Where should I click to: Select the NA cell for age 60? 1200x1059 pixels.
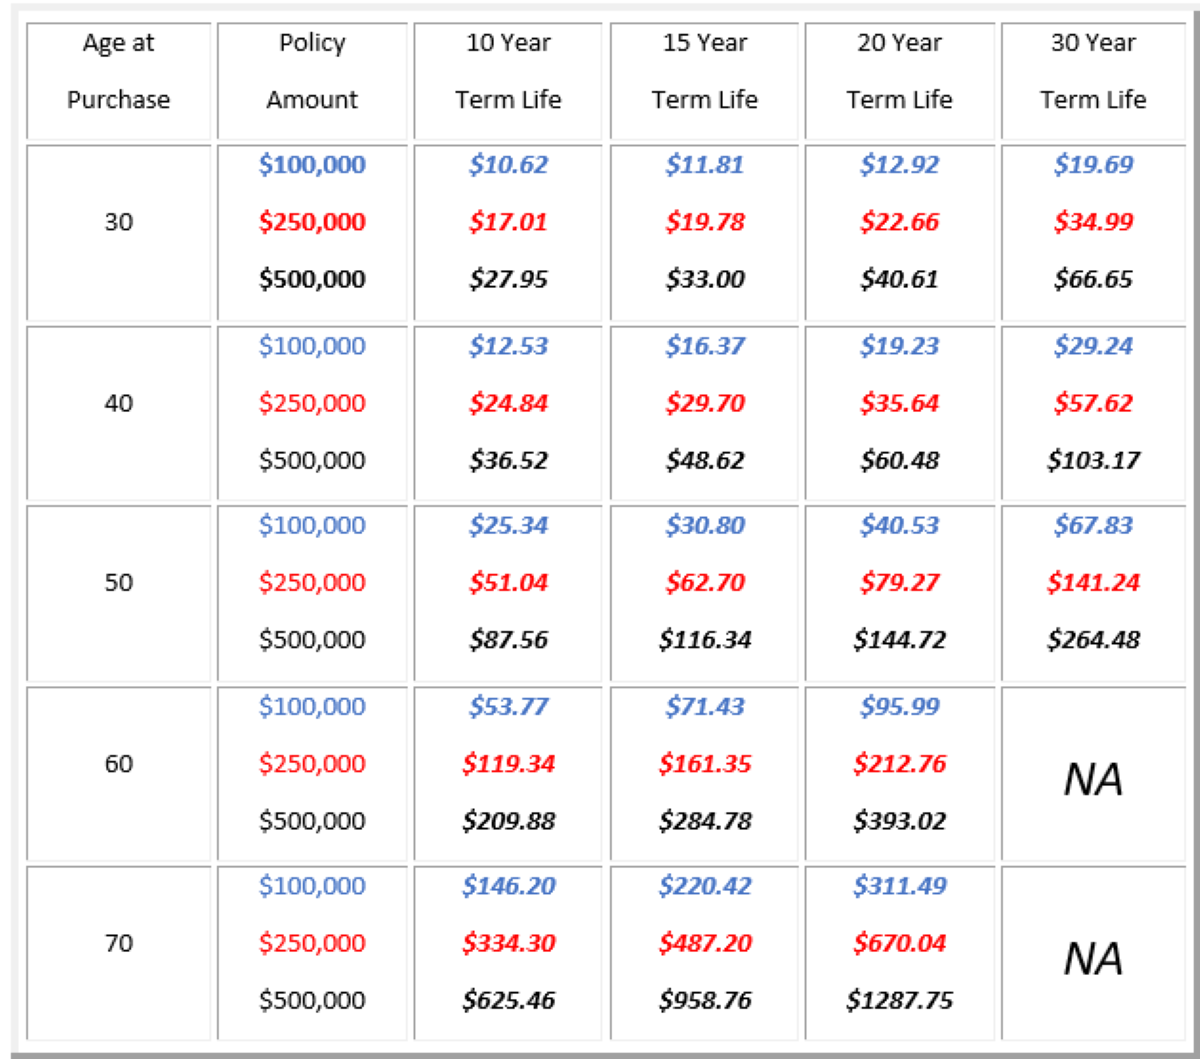tap(1093, 780)
